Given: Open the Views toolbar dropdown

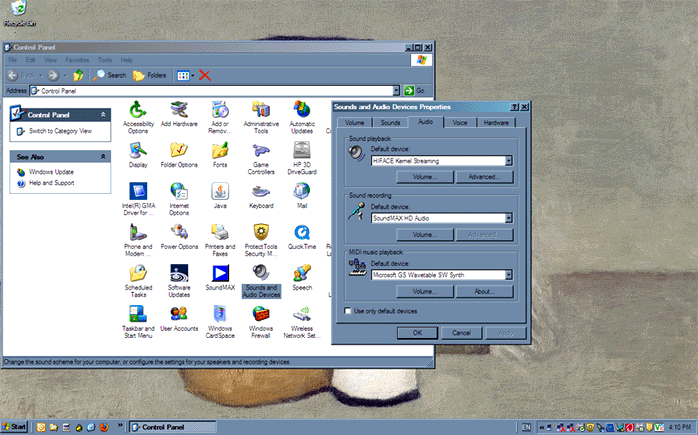Looking at the screenshot, I should coord(193,76).
